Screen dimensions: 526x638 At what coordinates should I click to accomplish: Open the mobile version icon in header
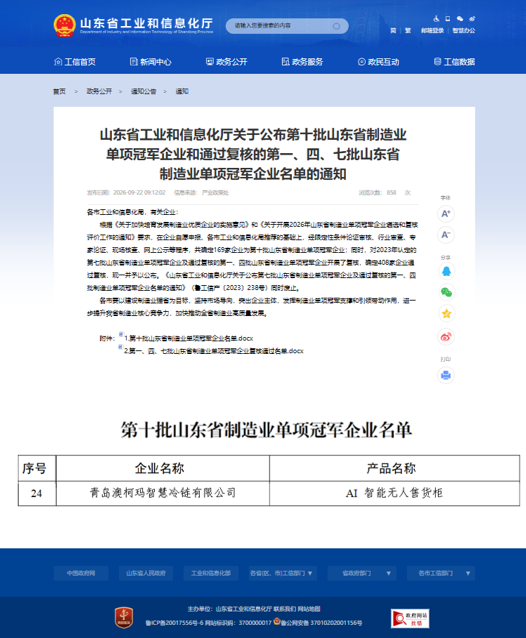pos(447,19)
